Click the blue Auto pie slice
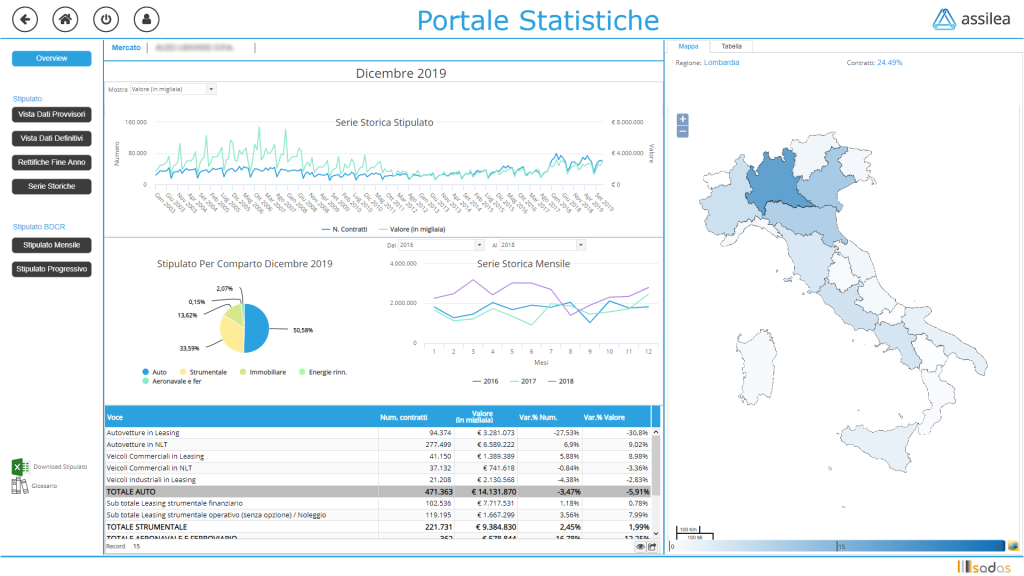This screenshot has width=1024, height=576. click(x=257, y=328)
